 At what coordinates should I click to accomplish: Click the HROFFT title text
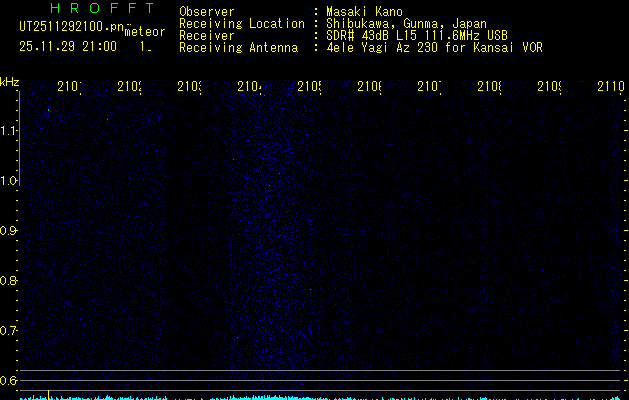click(103, 8)
